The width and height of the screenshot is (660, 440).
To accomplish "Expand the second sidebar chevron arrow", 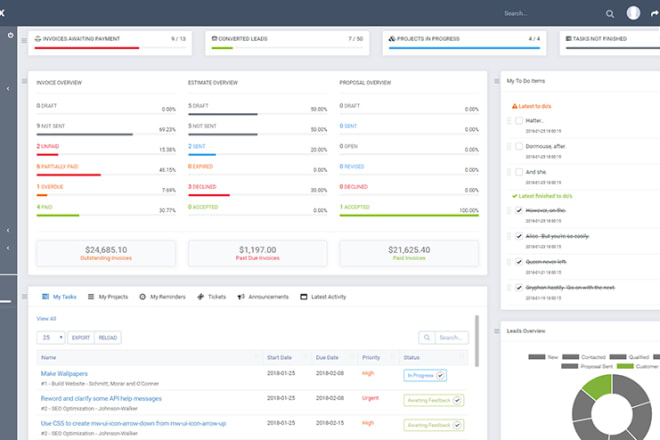I will pyautogui.click(x=8, y=230).
